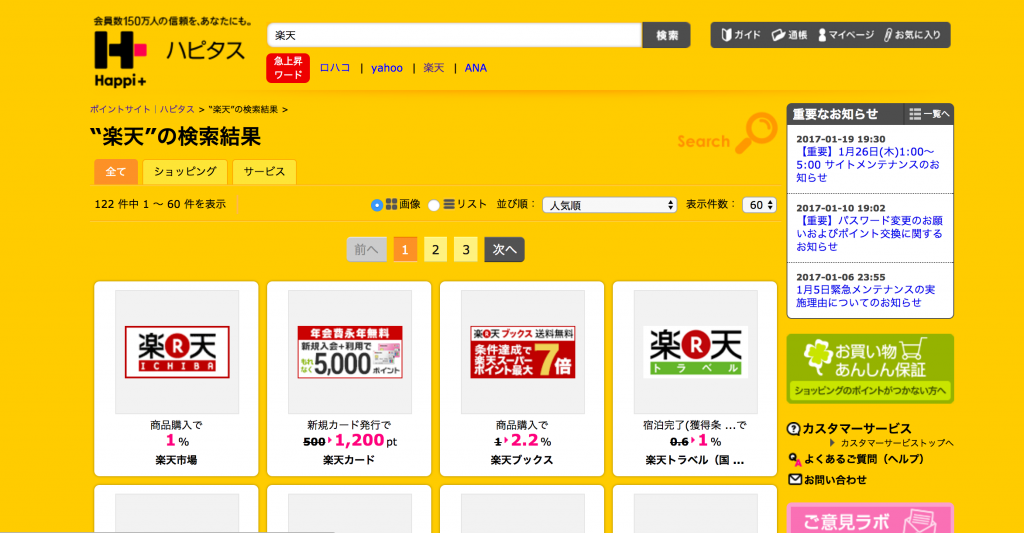Click the 楽天ブックス card title text
1024x533 pixels.
[522, 460]
